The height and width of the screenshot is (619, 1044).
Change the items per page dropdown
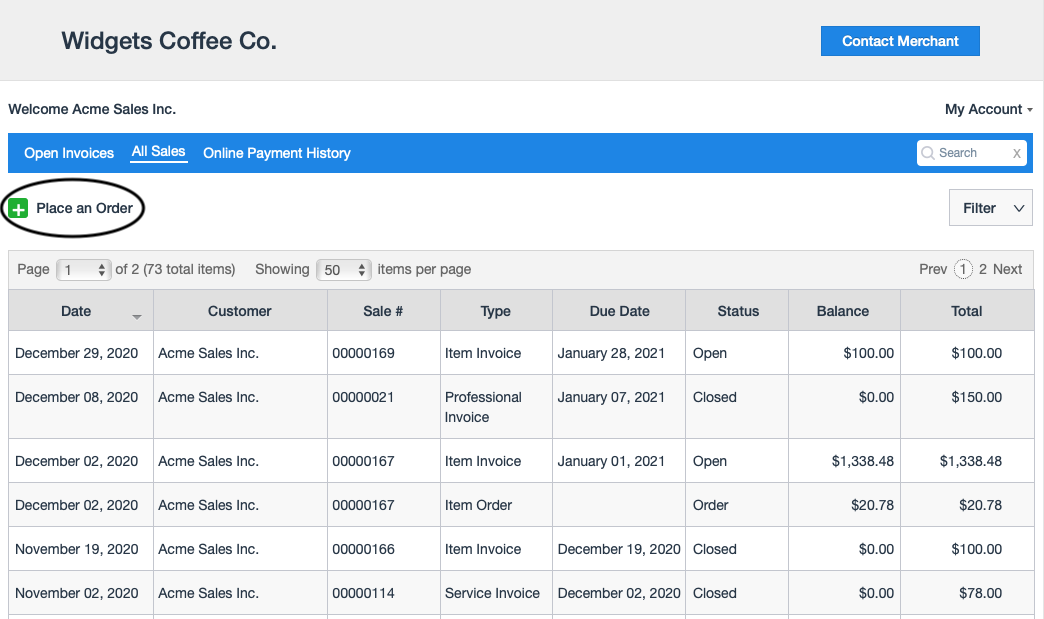tap(343, 270)
